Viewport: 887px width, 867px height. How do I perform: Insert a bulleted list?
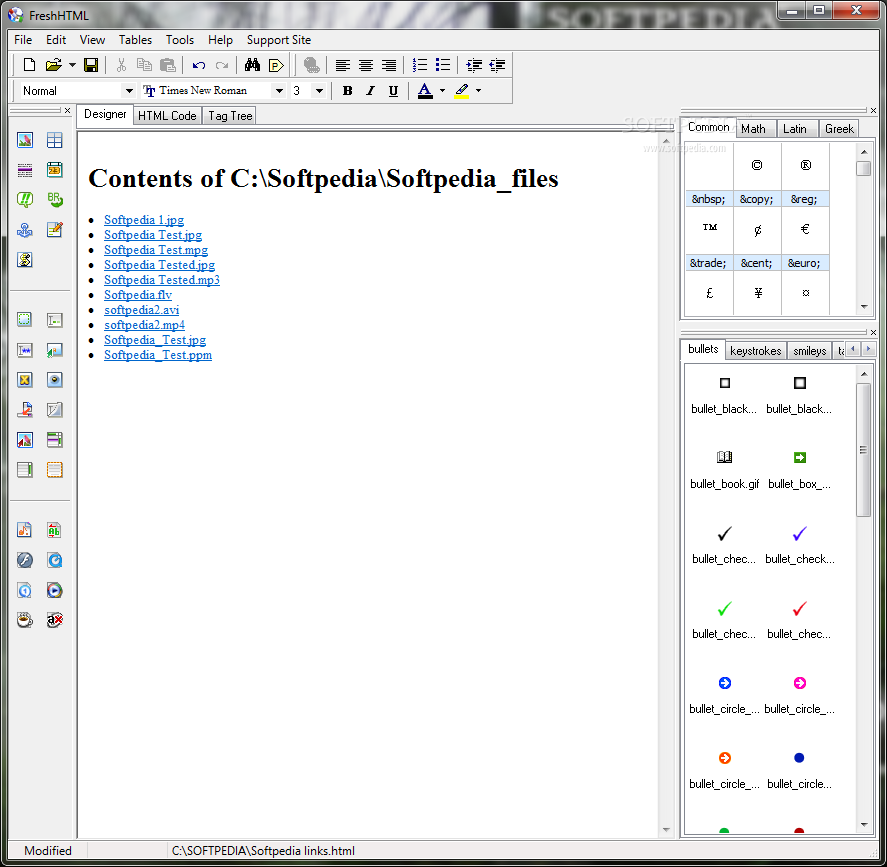[x=443, y=65]
